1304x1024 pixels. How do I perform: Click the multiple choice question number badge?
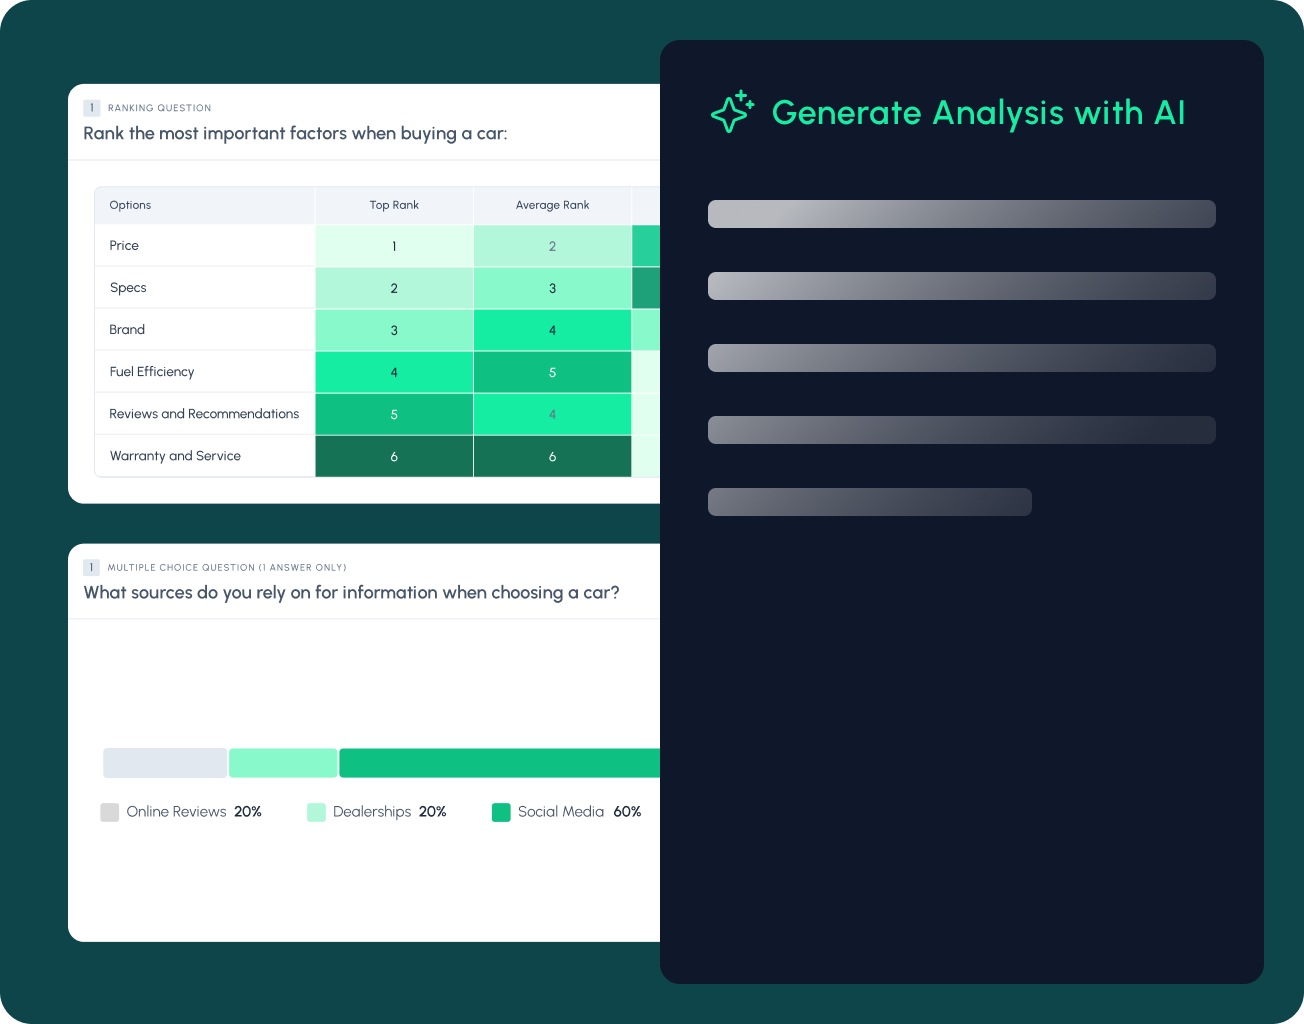[91, 567]
